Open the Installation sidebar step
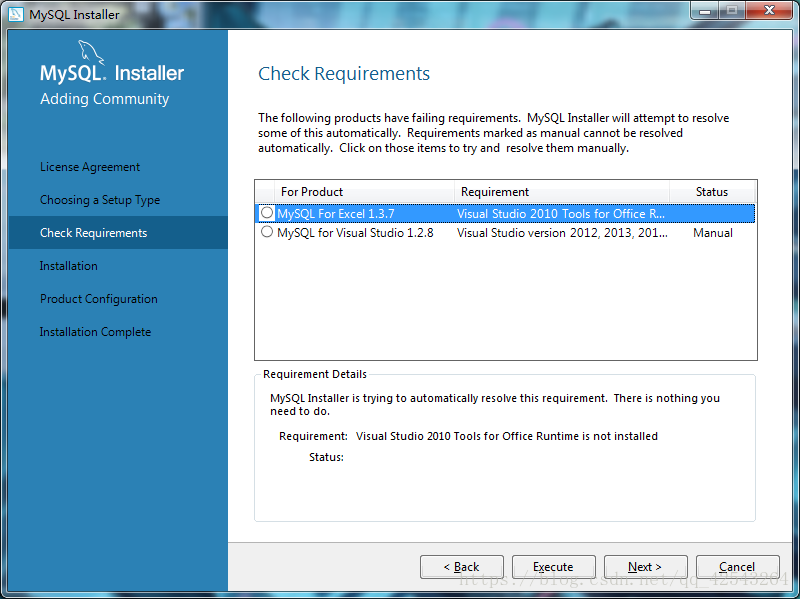This screenshot has height=599, width=800. (68, 266)
